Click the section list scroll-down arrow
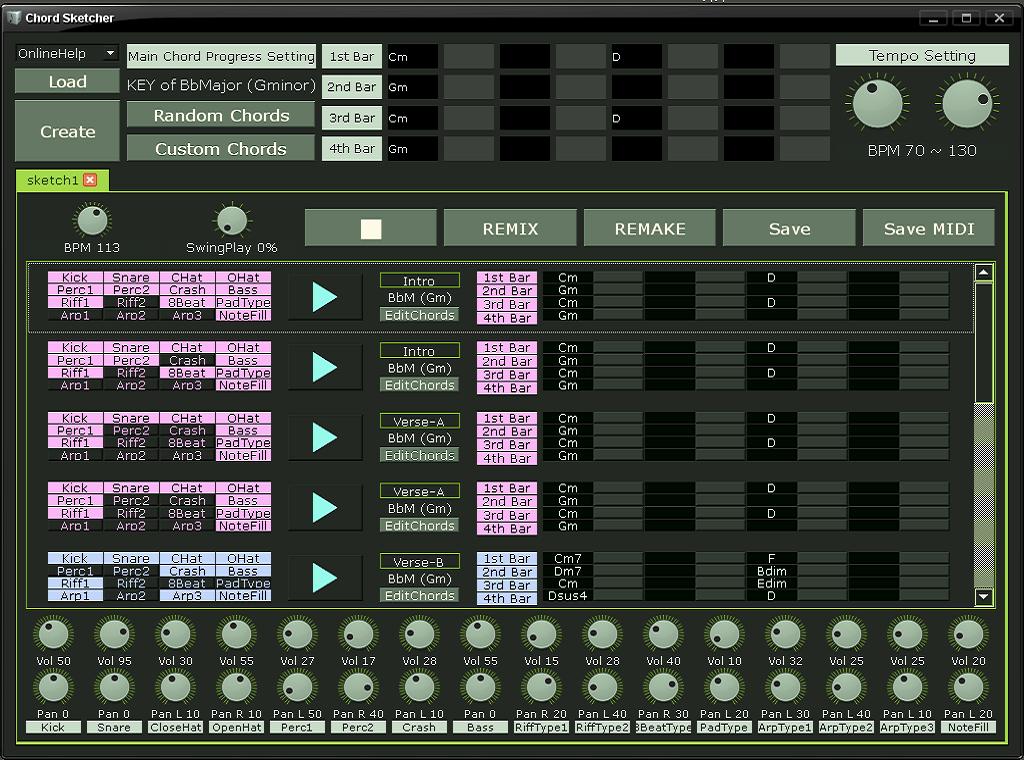The height and width of the screenshot is (760, 1024). 984,595
